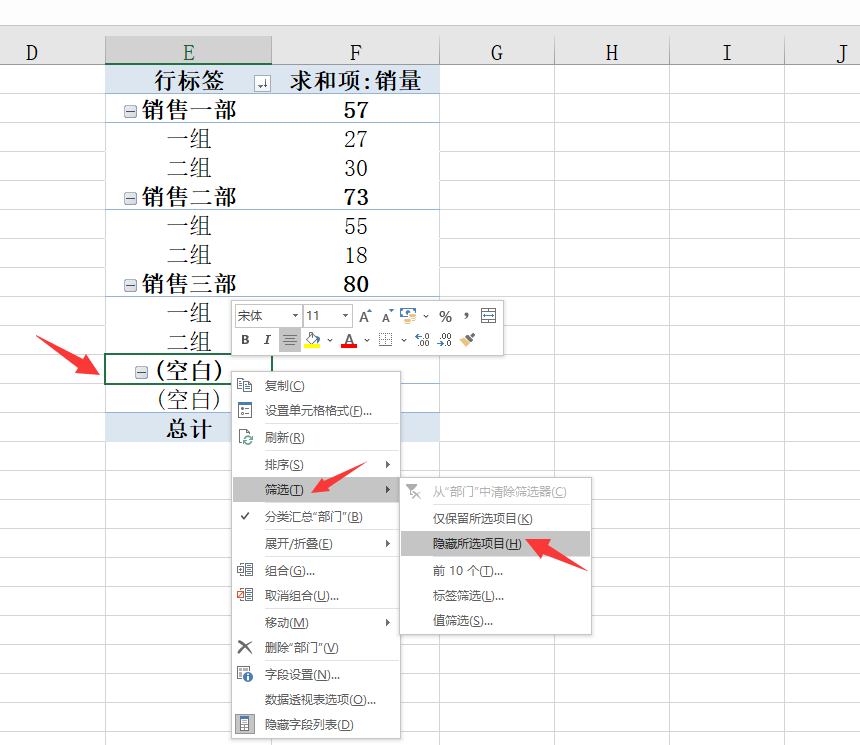Choose 前 10 个(T) filter
Viewport: 860px width, 745px height.
click(495, 571)
